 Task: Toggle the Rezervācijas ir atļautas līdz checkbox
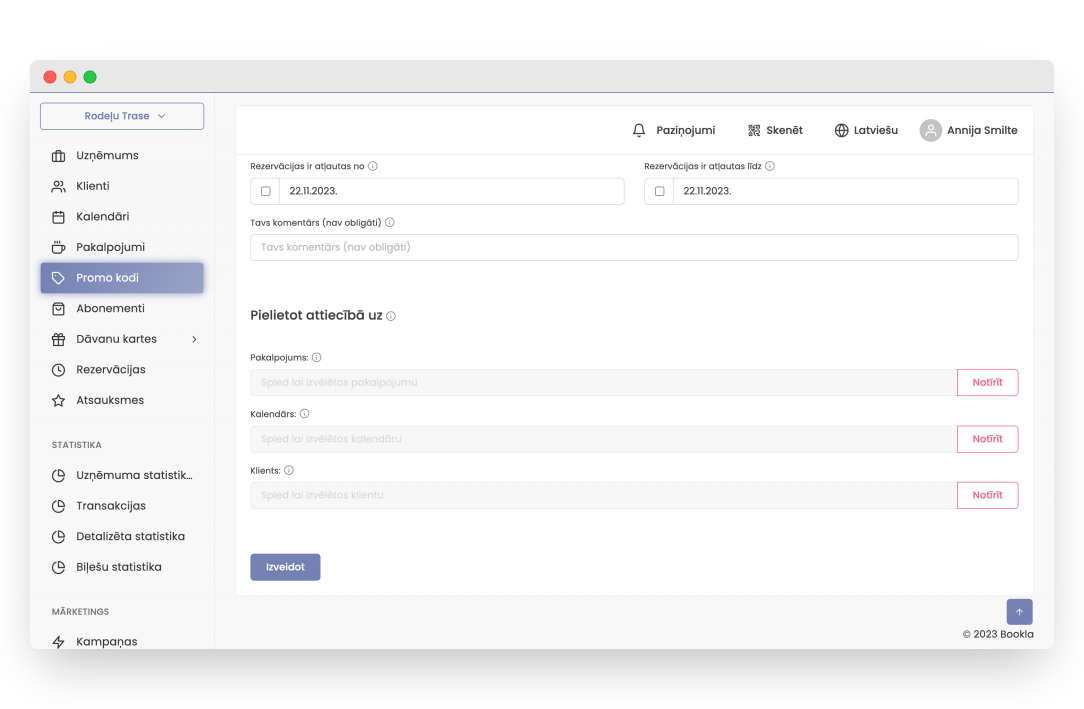[659, 191]
